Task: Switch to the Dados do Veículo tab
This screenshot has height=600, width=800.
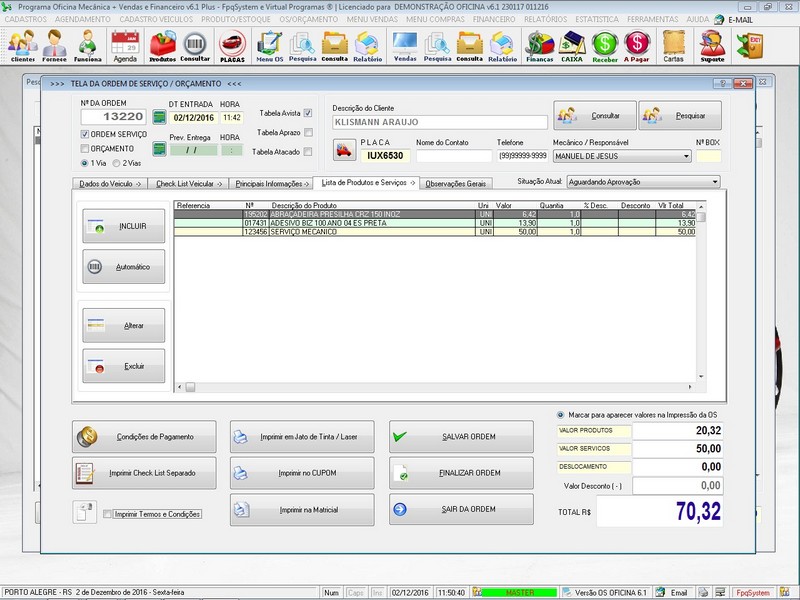Action: coord(110,184)
